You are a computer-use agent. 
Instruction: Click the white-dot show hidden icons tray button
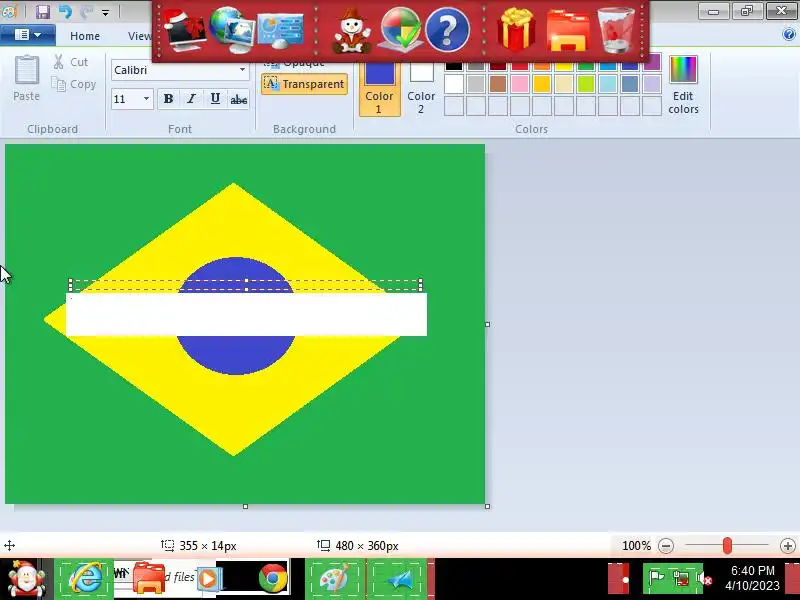pos(624,580)
